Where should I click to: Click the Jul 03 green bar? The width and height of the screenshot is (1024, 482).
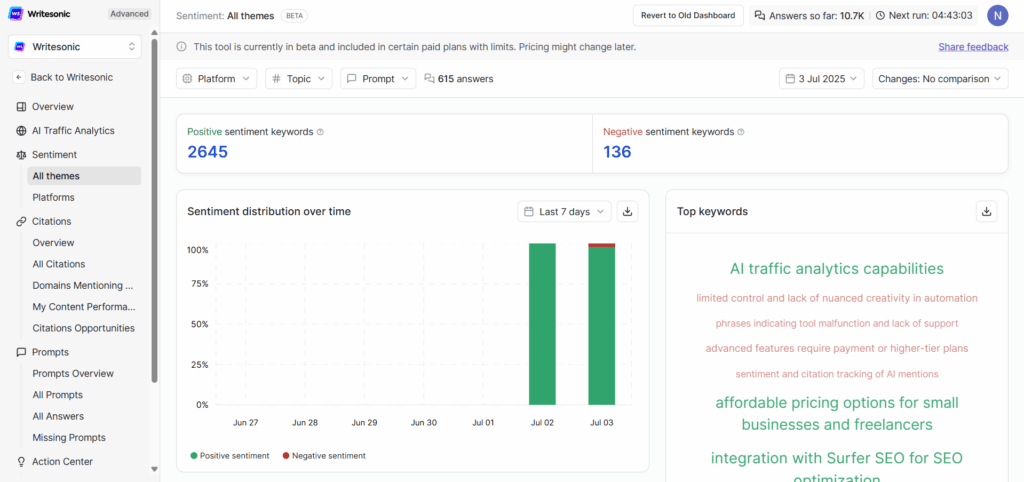pos(601,327)
